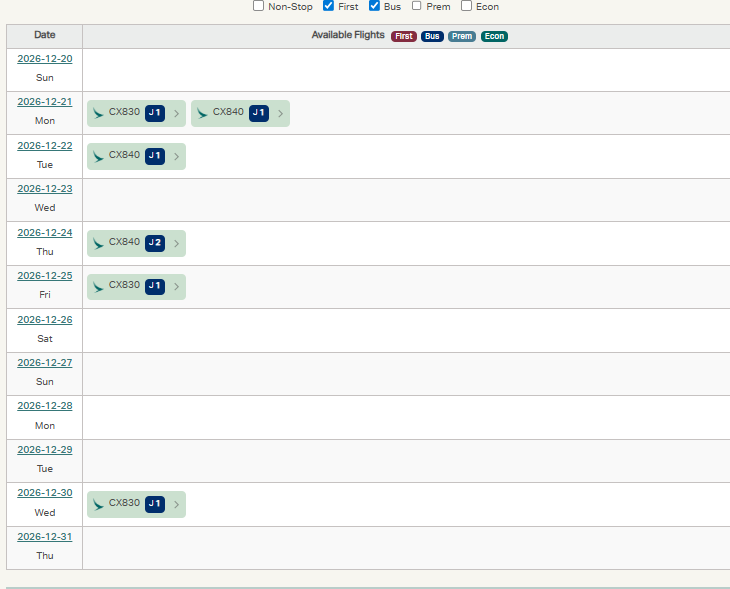Click the Available Flights column header
This screenshot has height=589, width=730.
(348, 35)
